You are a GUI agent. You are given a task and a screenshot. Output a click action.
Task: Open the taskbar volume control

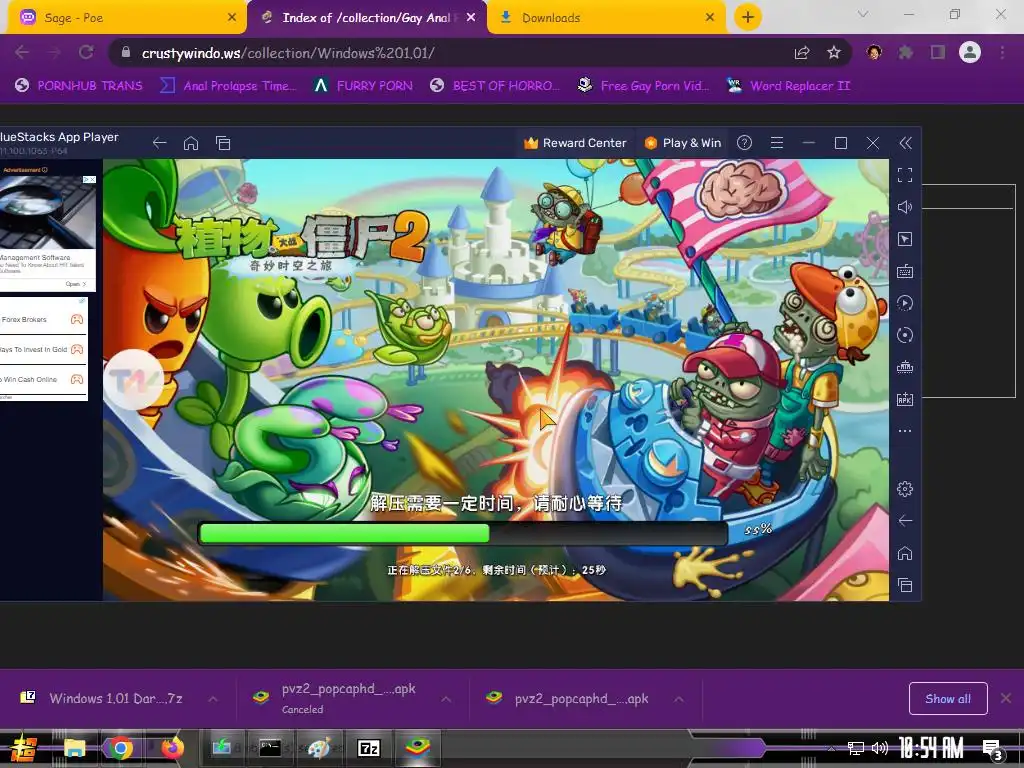click(x=880, y=748)
